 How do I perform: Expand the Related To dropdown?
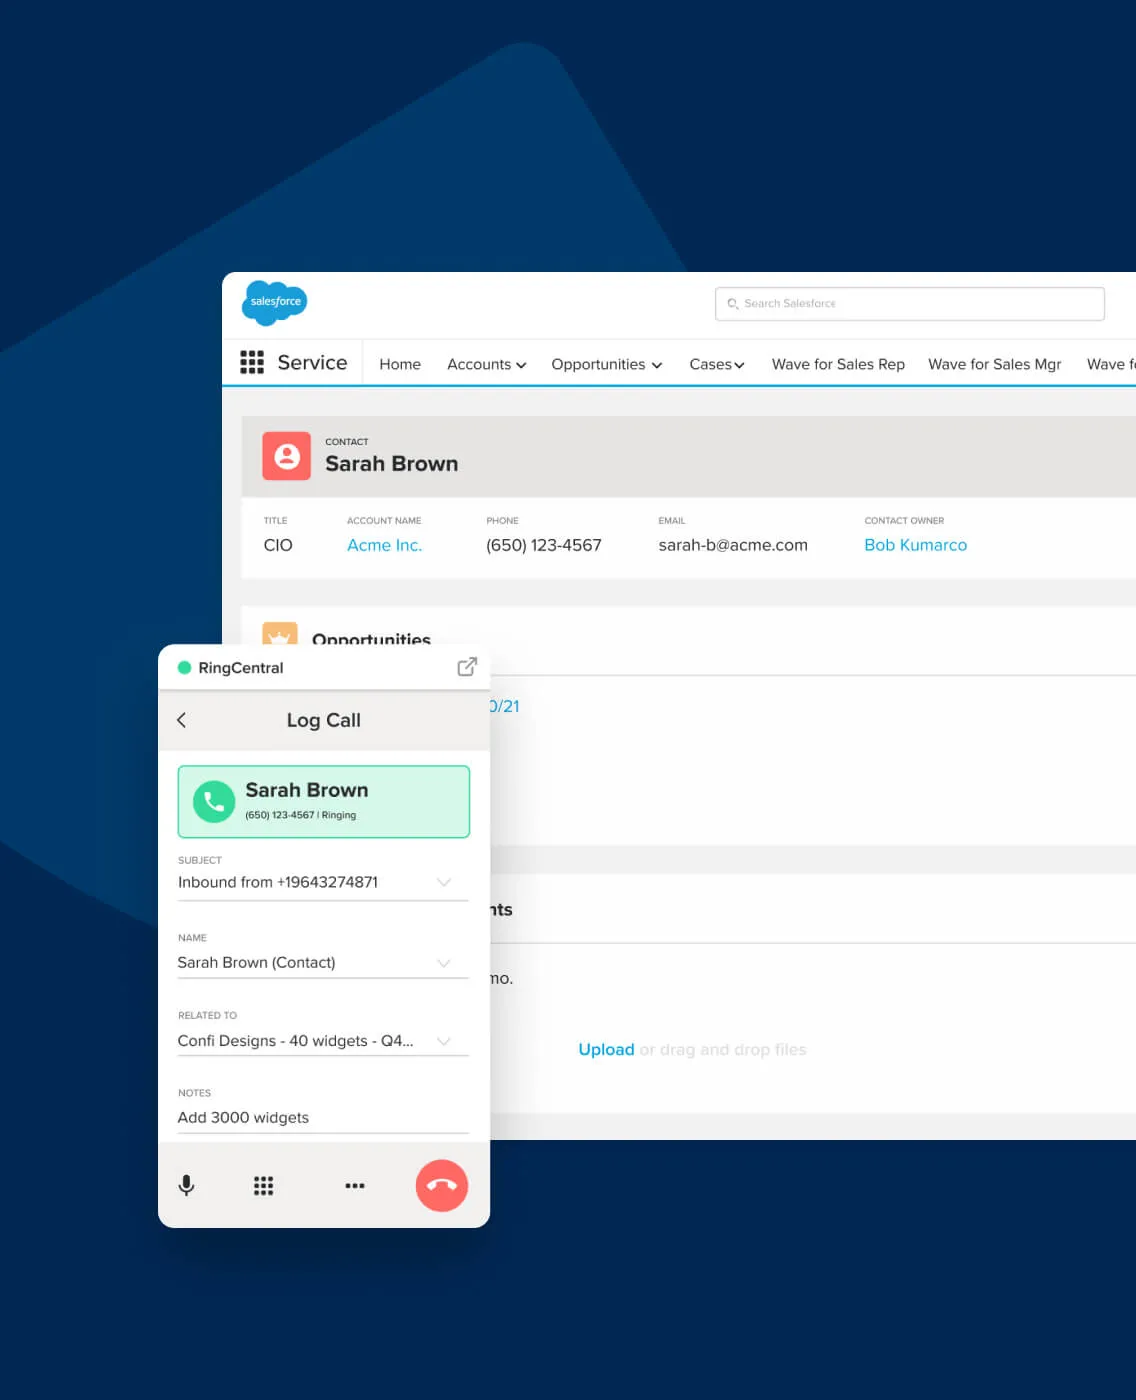pyautogui.click(x=444, y=1041)
